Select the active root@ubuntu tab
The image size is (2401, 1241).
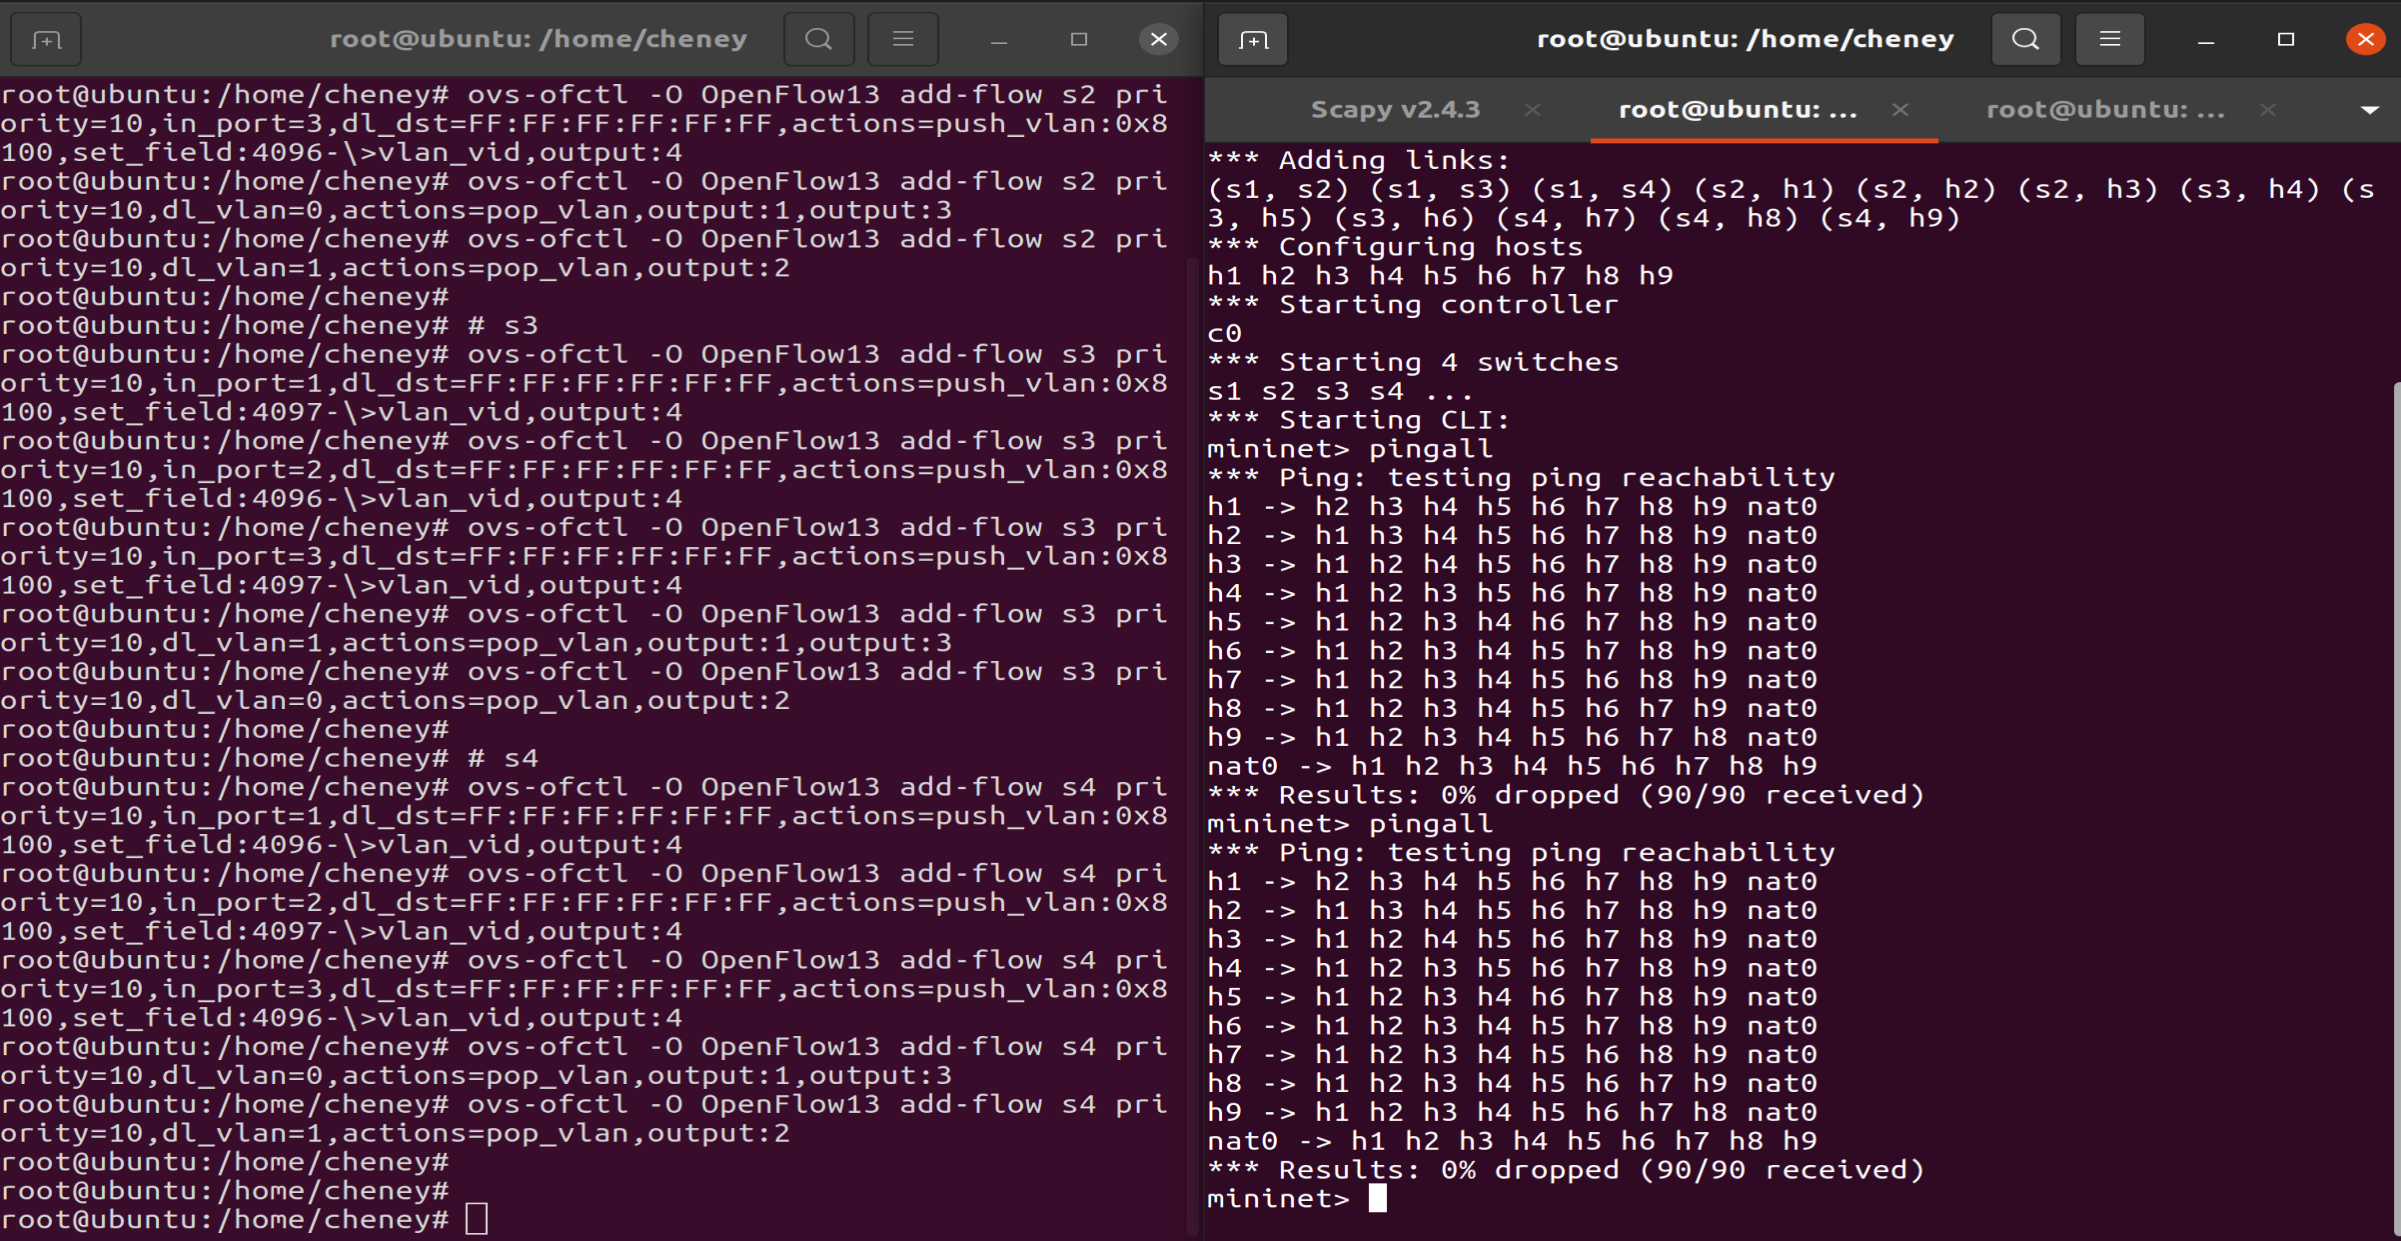(x=1738, y=110)
